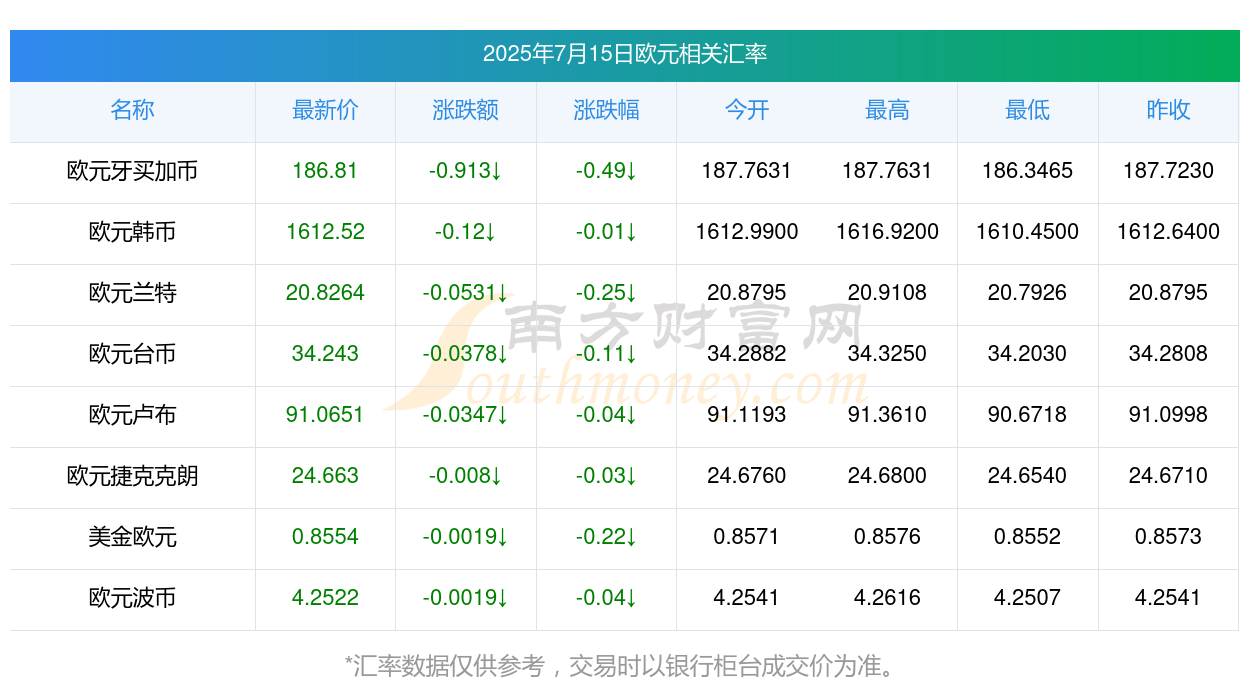Select latest price 20.8264

(325, 293)
